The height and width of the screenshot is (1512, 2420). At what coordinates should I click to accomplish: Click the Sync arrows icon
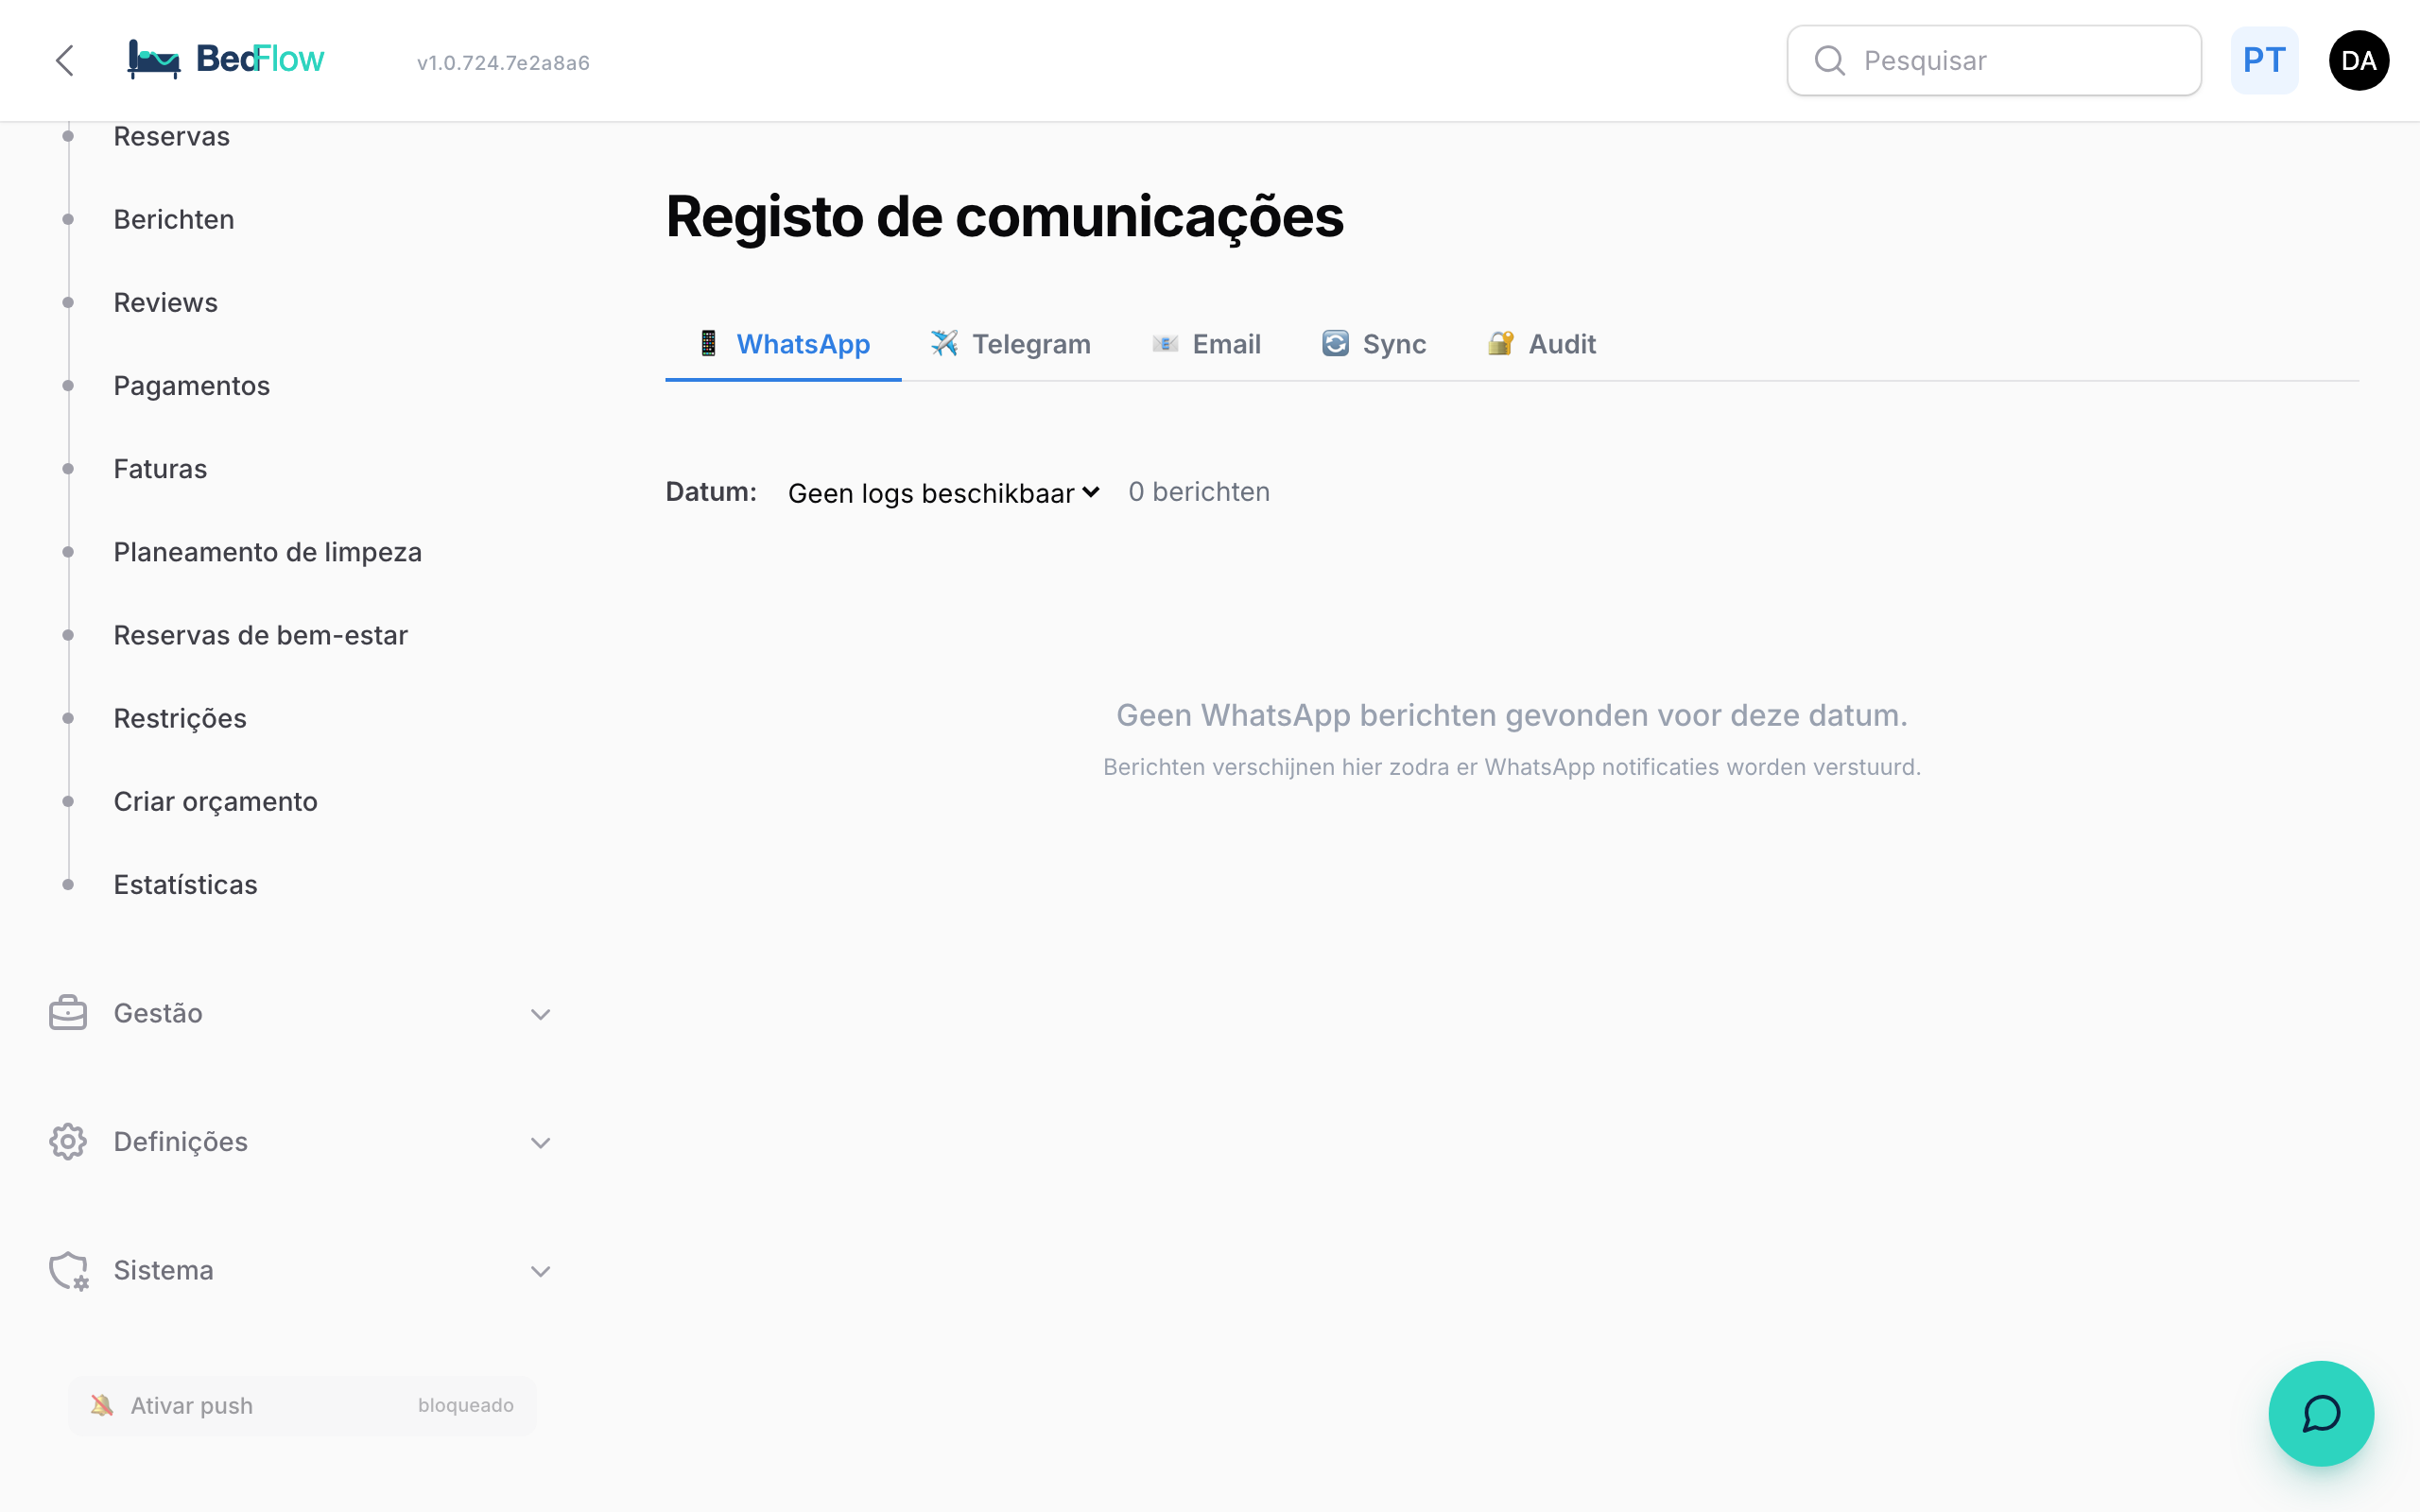[1335, 343]
